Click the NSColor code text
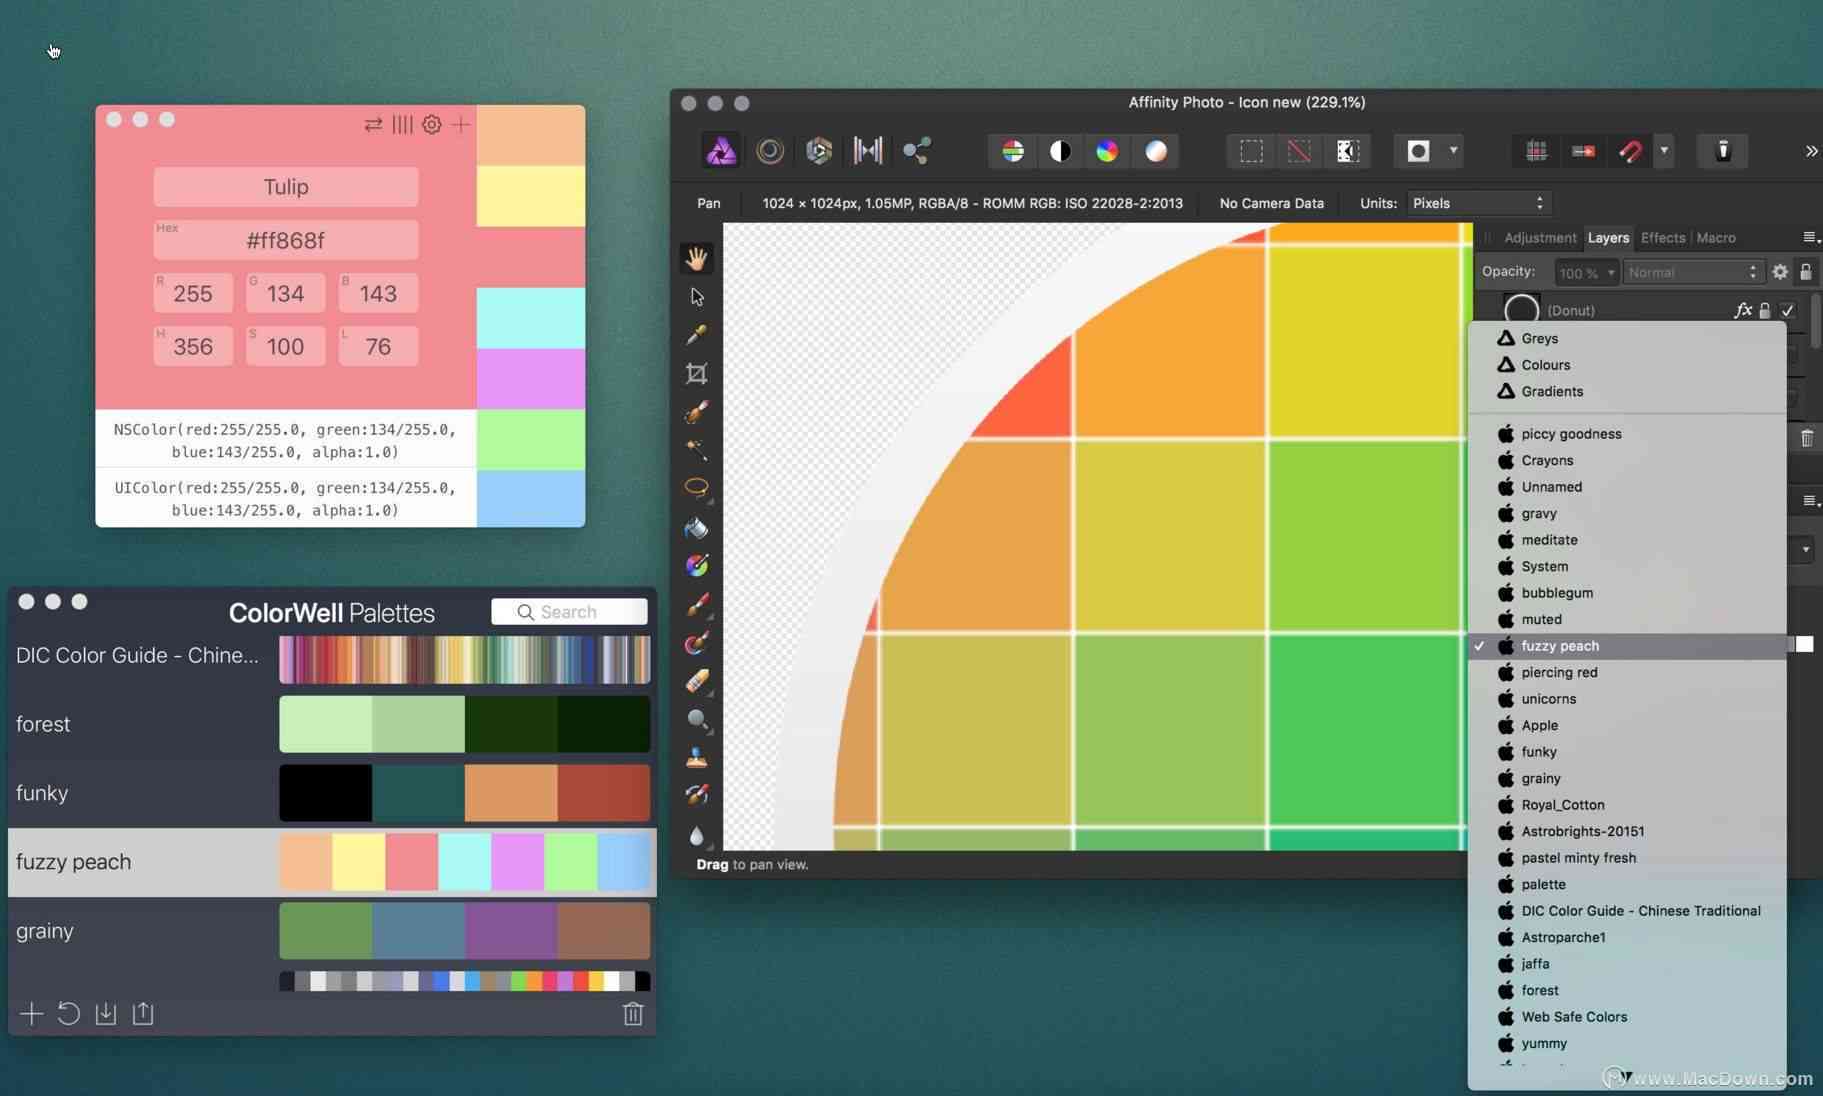This screenshot has height=1096, width=1823. 285,441
